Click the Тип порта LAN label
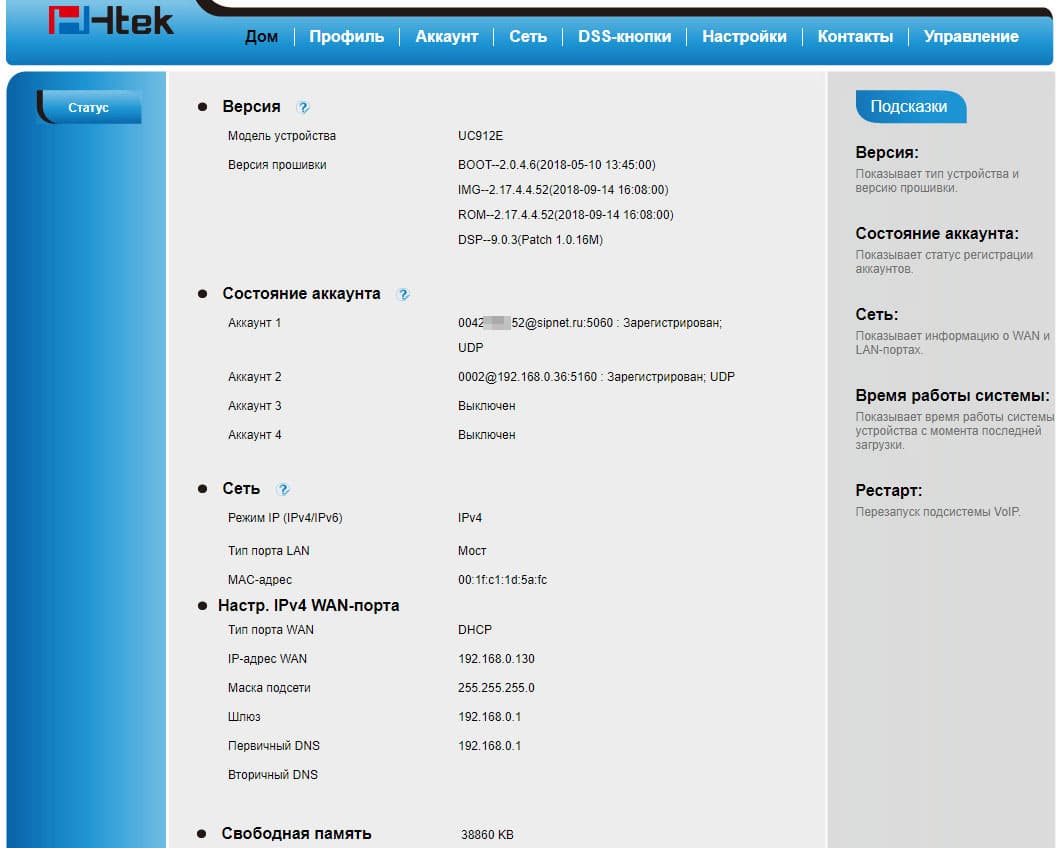 (269, 551)
